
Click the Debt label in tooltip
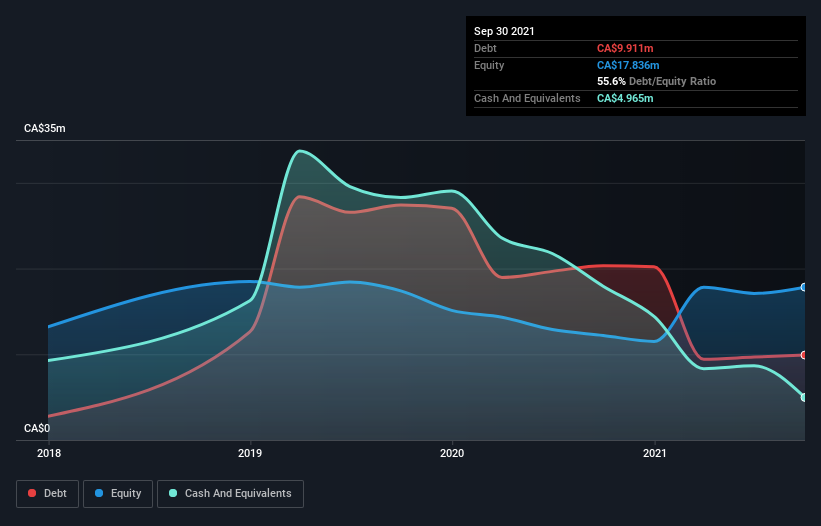pos(485,48)
